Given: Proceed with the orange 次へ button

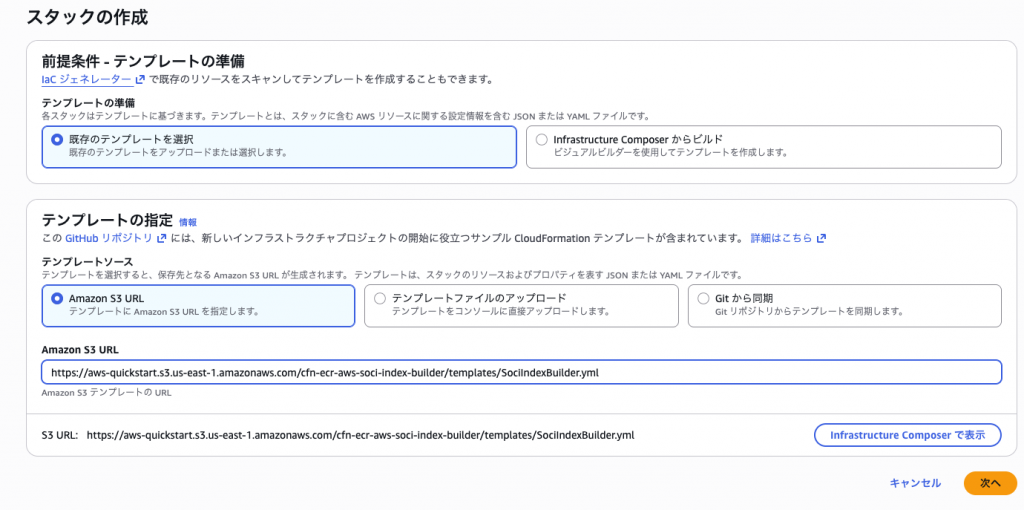Looking at the screenshot, I should tap(990, 483).
